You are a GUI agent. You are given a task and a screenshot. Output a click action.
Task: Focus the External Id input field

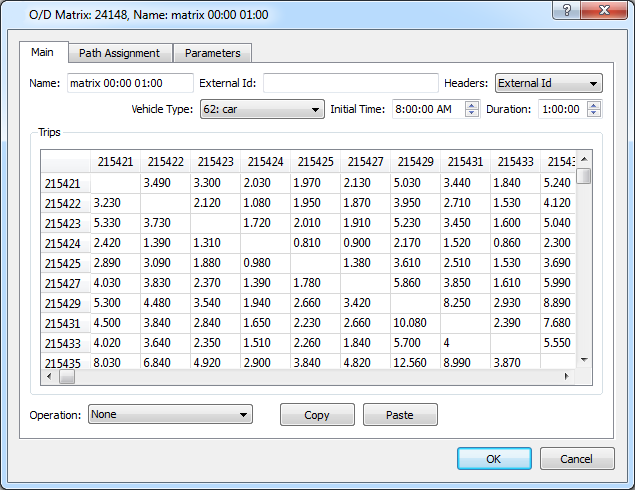coord(350,83)
